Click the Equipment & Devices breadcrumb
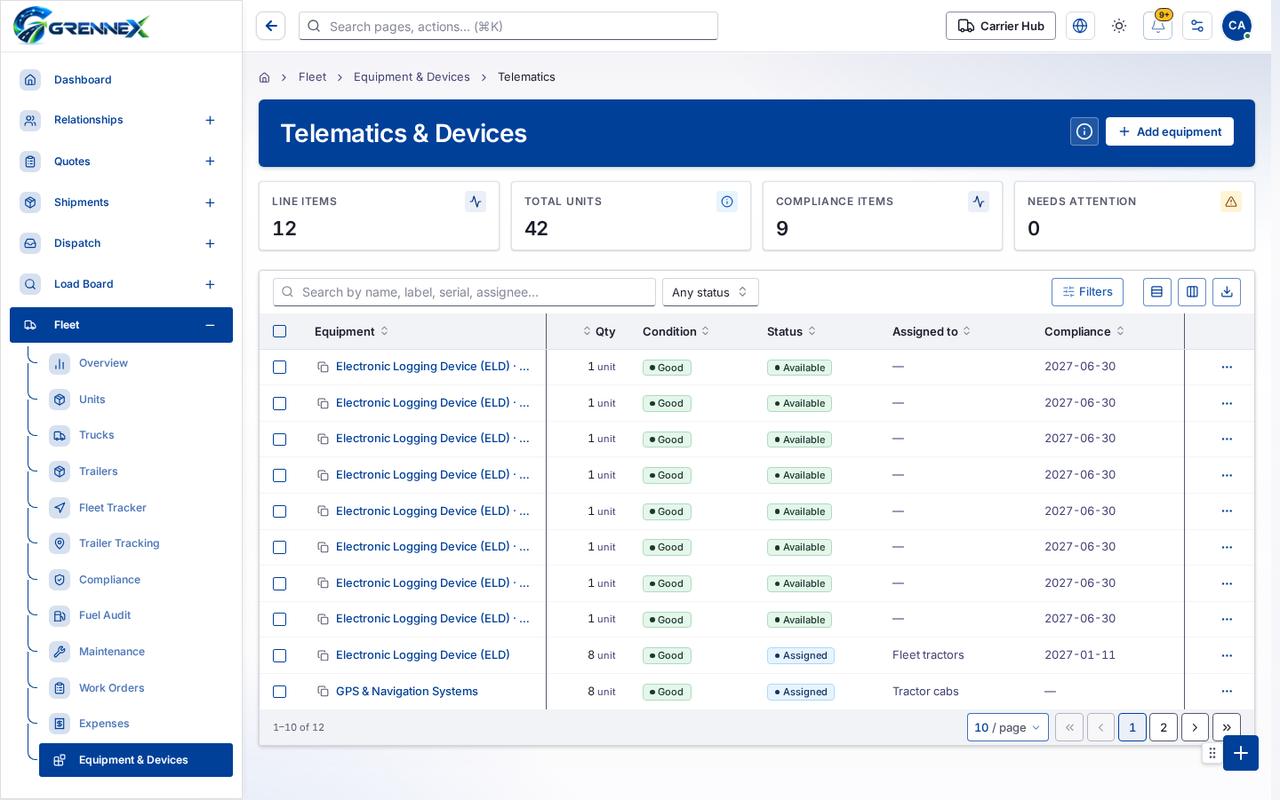1280x800 pixels. (x=412, y=77)
